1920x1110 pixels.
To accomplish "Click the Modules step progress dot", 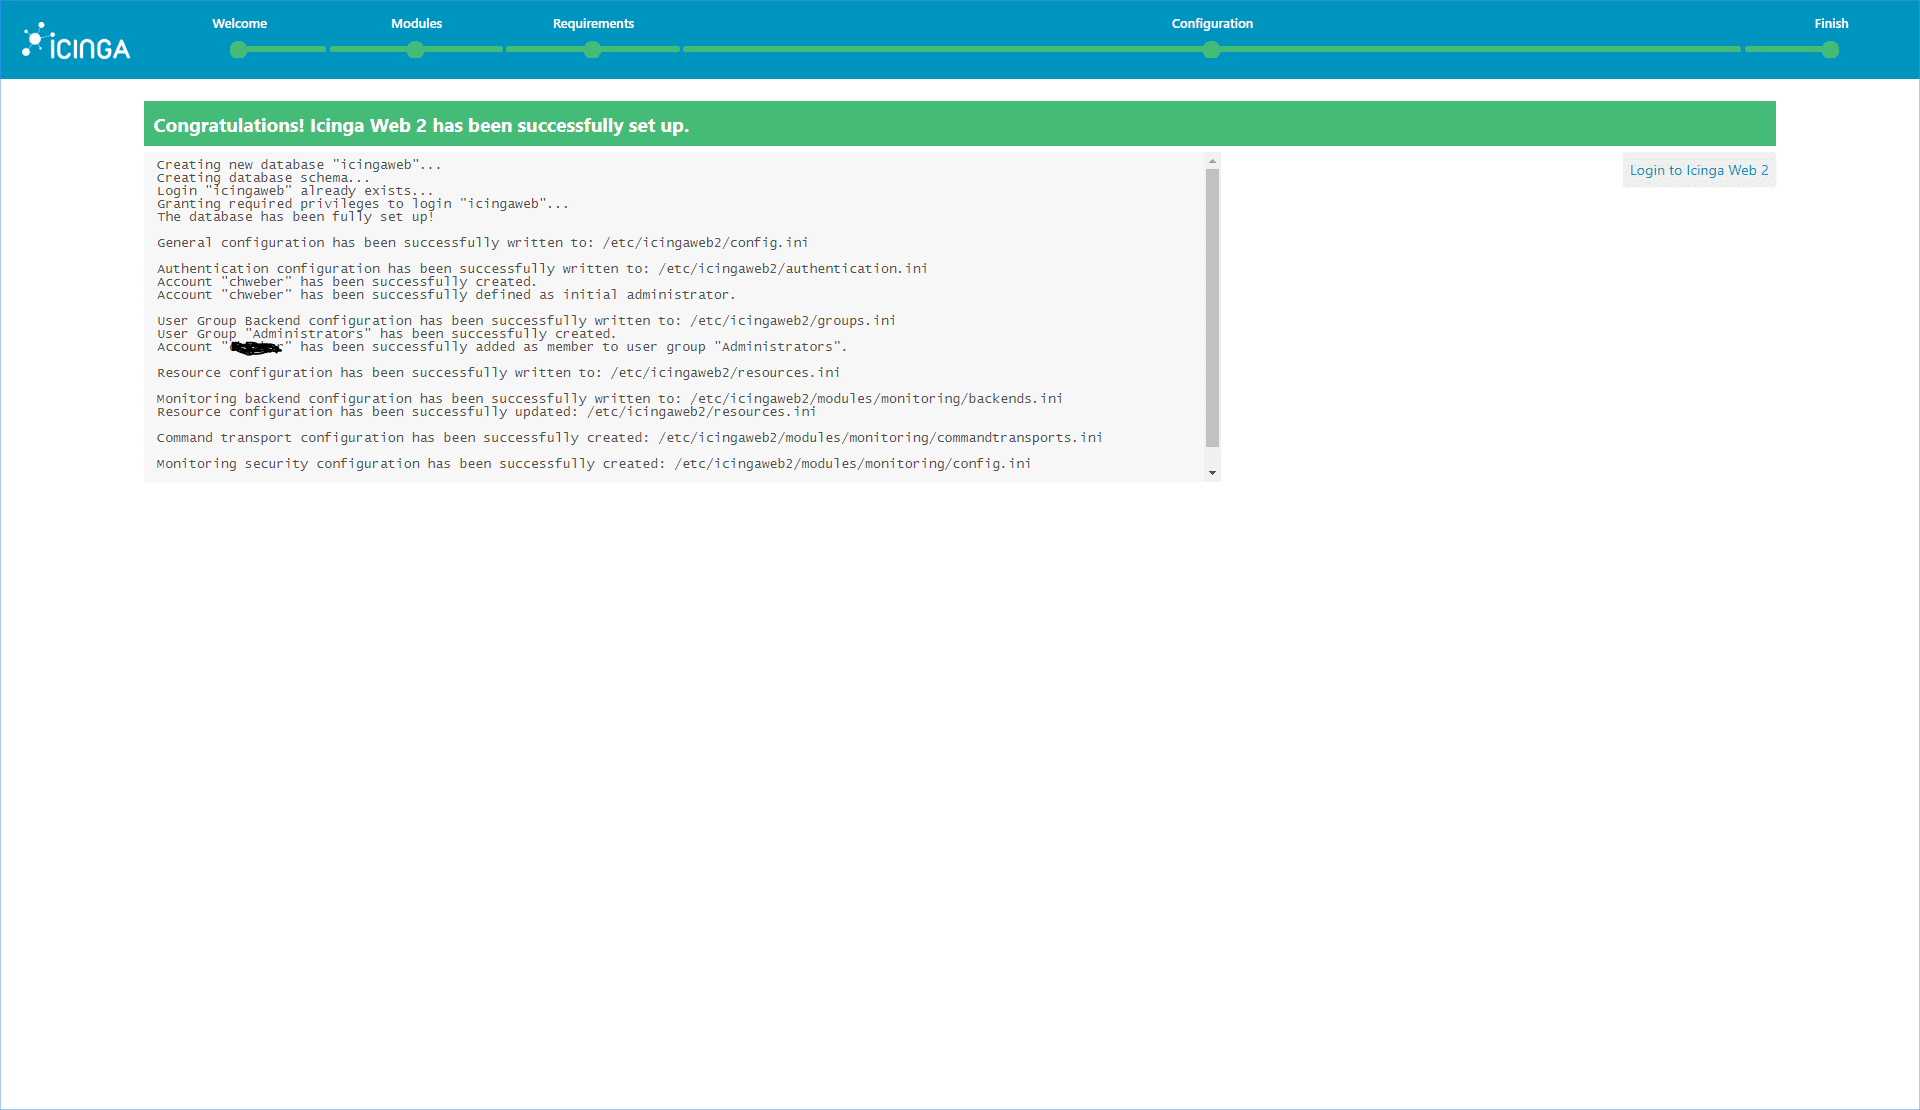I will pos(415,49).
